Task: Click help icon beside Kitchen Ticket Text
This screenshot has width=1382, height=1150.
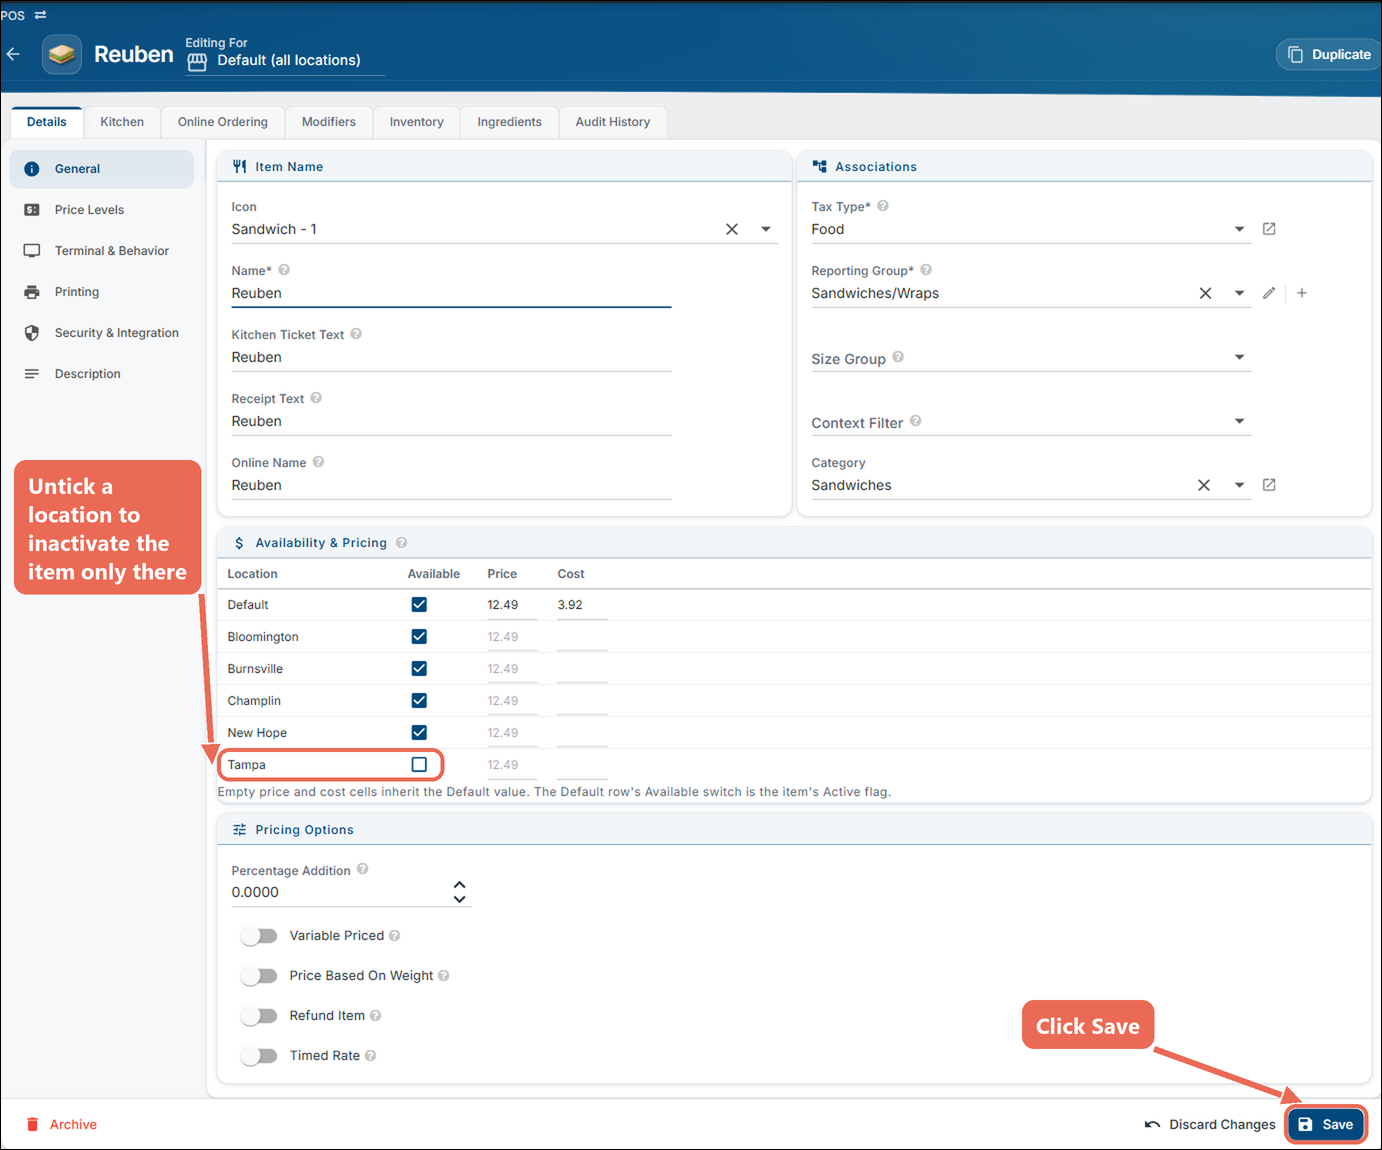Action: 356,334
